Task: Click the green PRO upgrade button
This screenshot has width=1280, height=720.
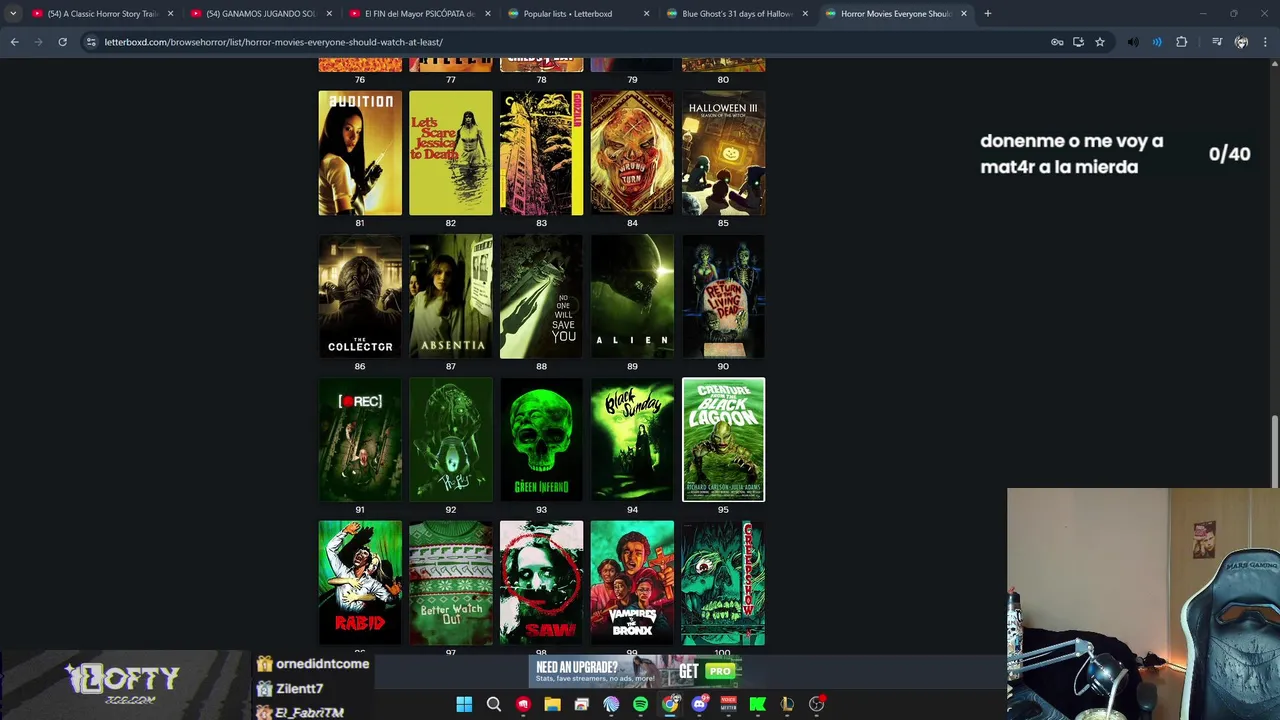Action: pos(719,671)
